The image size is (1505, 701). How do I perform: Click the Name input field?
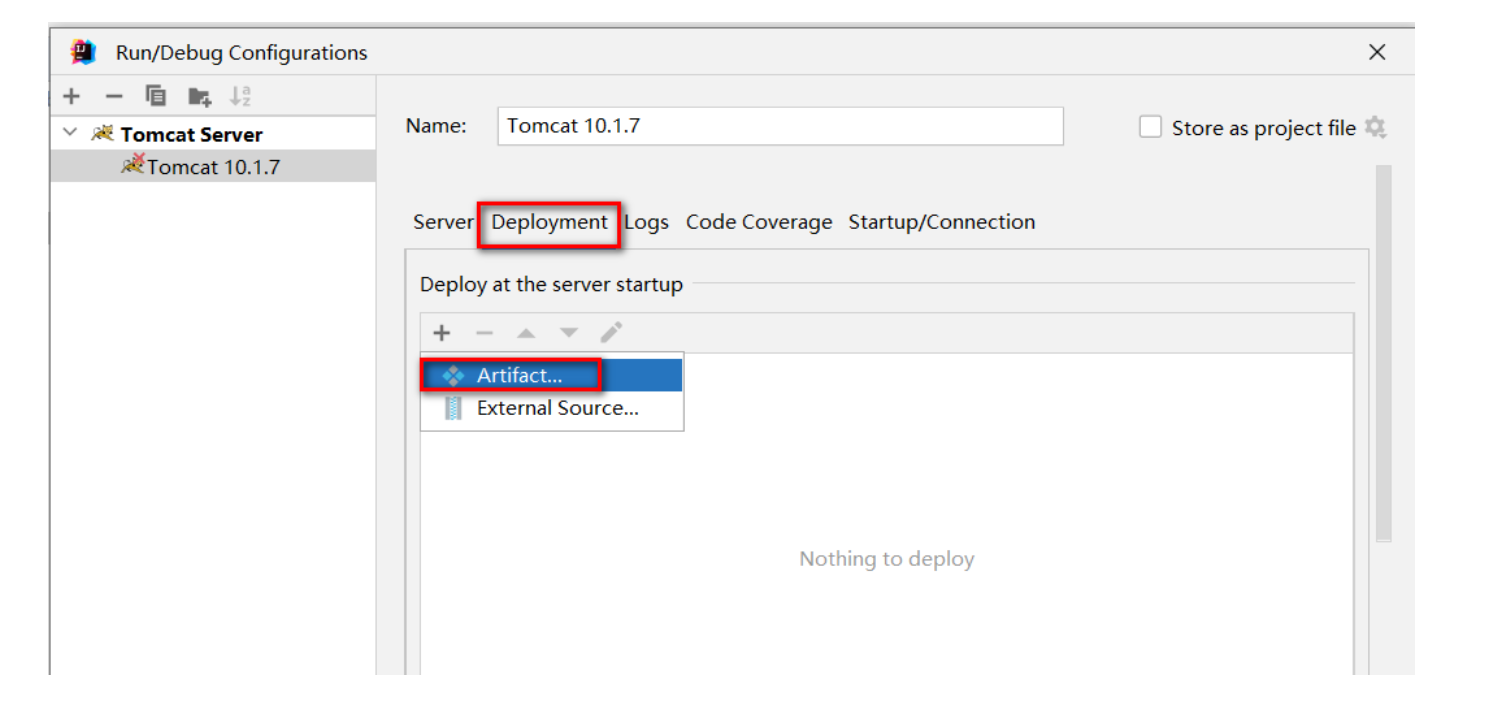[780, 126]
